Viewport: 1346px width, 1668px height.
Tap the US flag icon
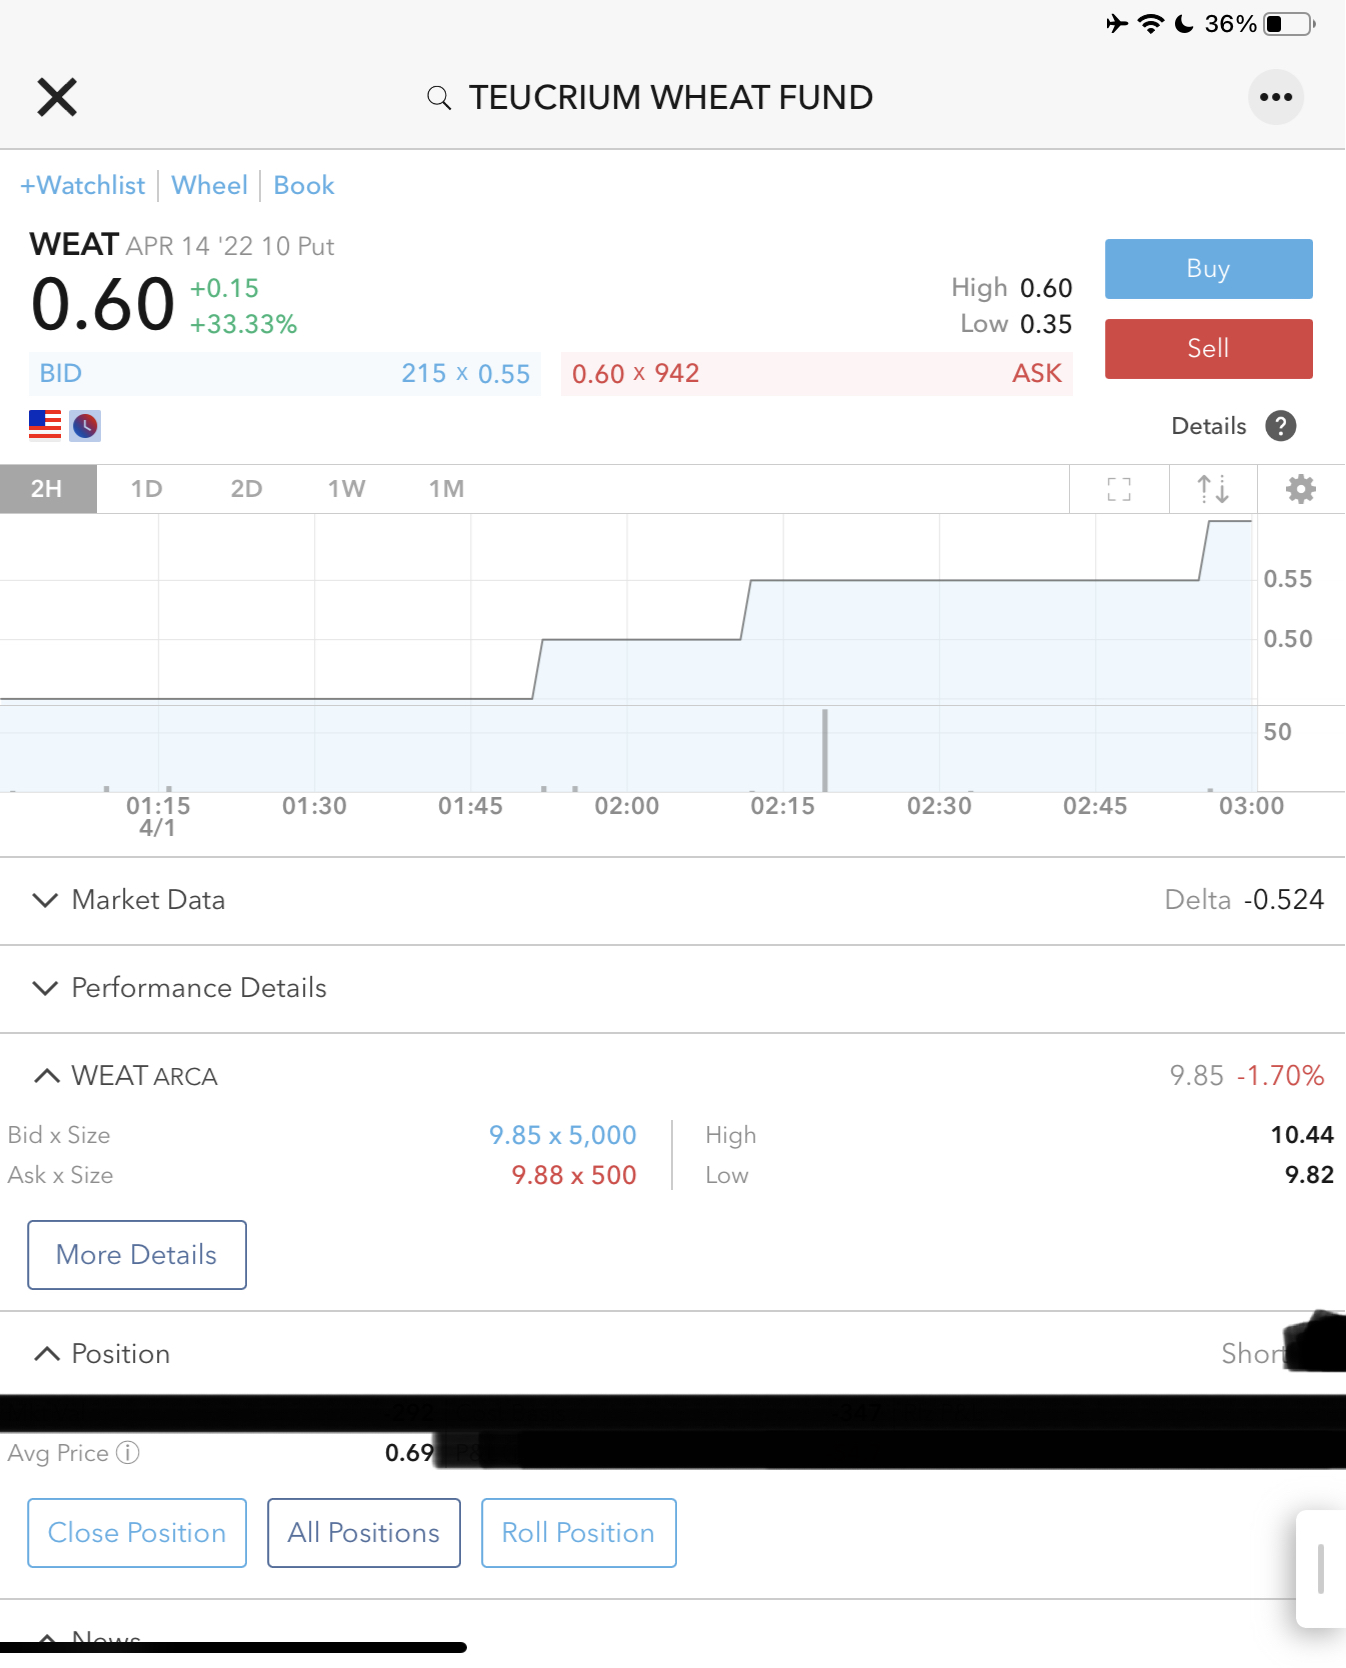[45, 425]
